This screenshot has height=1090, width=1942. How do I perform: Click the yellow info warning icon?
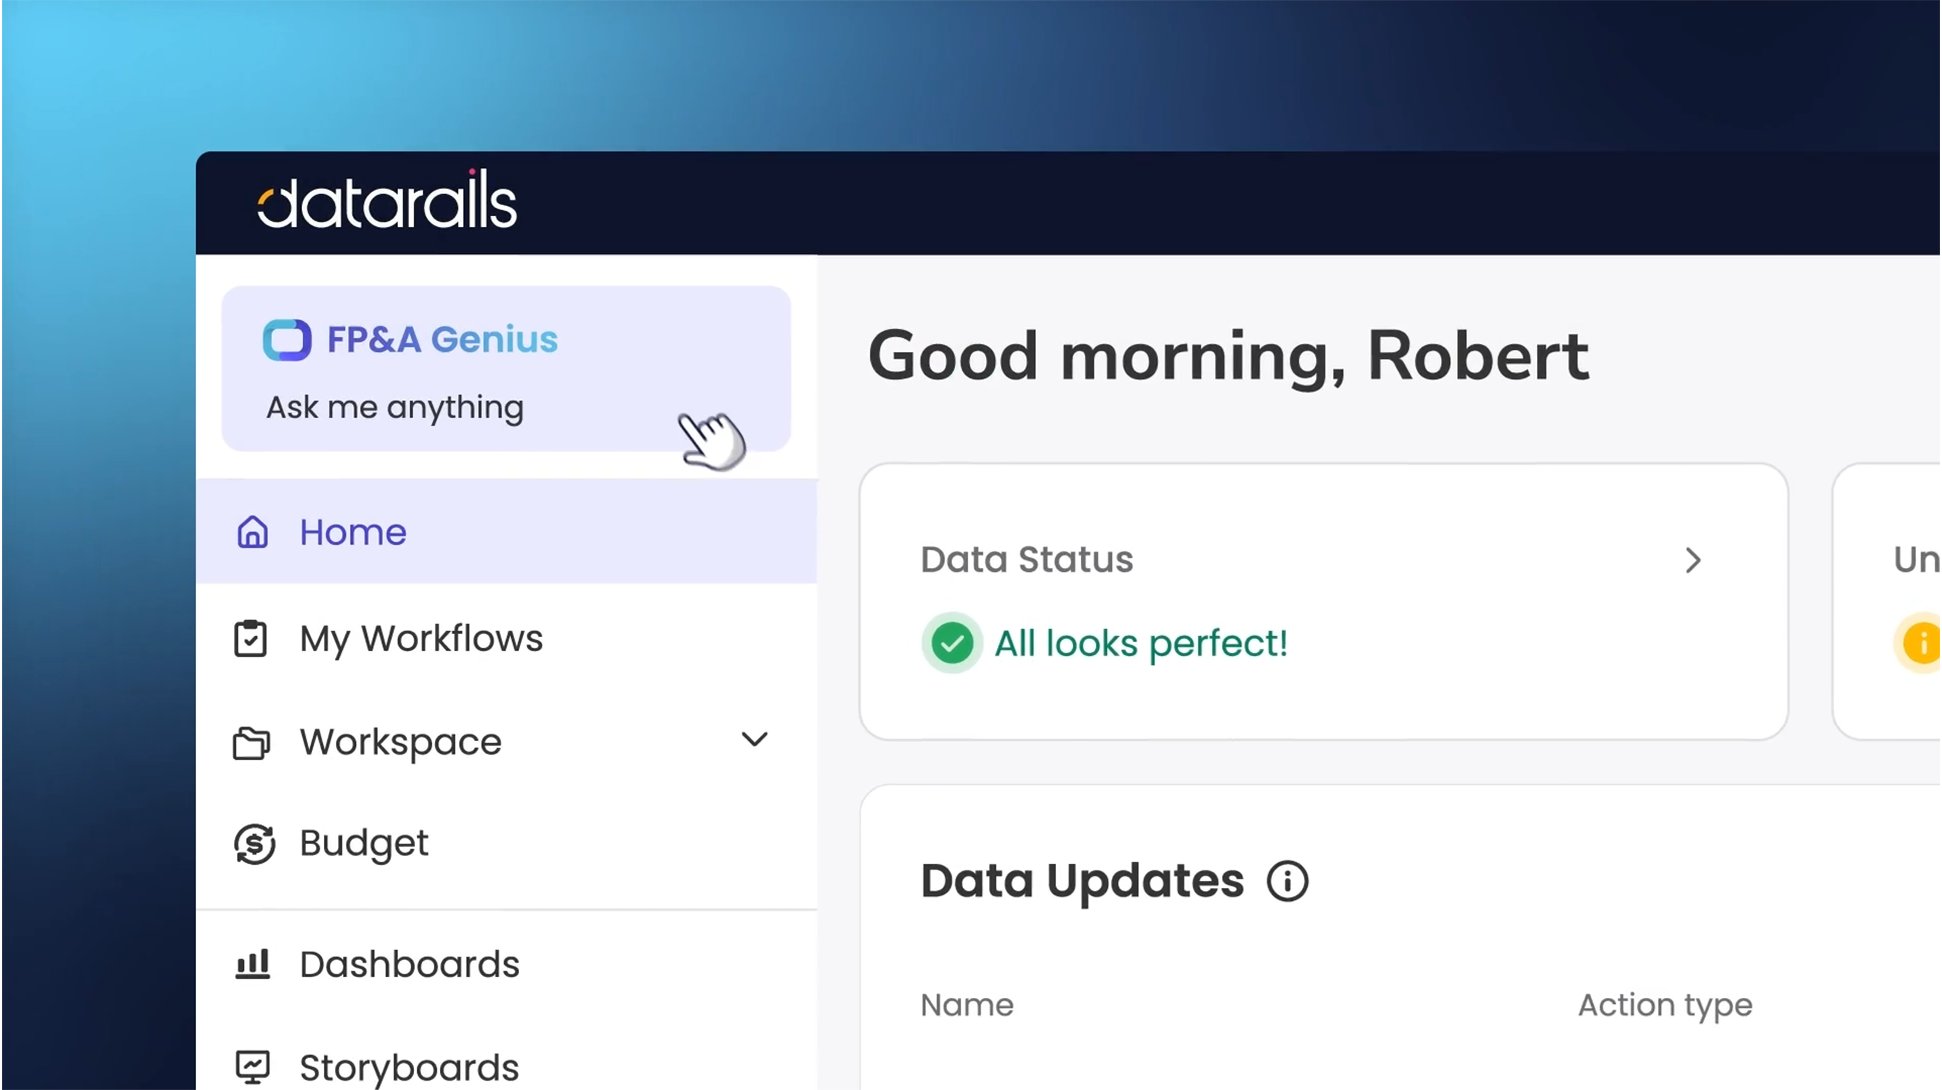point(1919,643)
